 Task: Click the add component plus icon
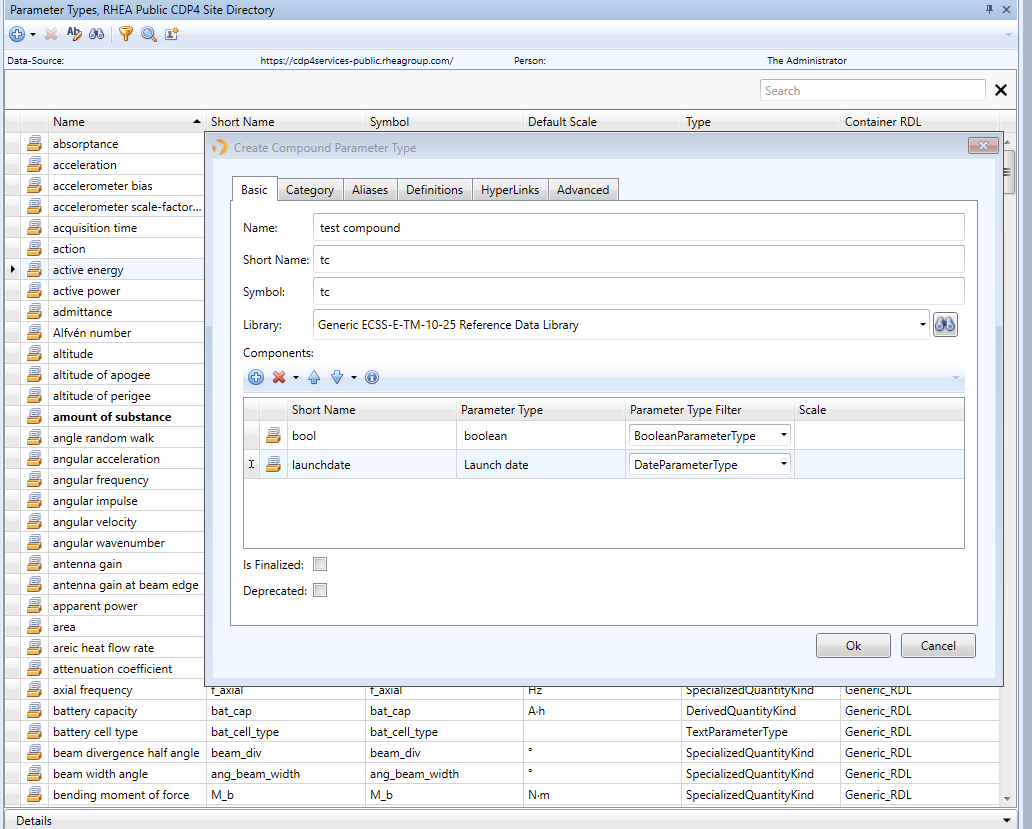pyautogui.click(x=255, y=377)
